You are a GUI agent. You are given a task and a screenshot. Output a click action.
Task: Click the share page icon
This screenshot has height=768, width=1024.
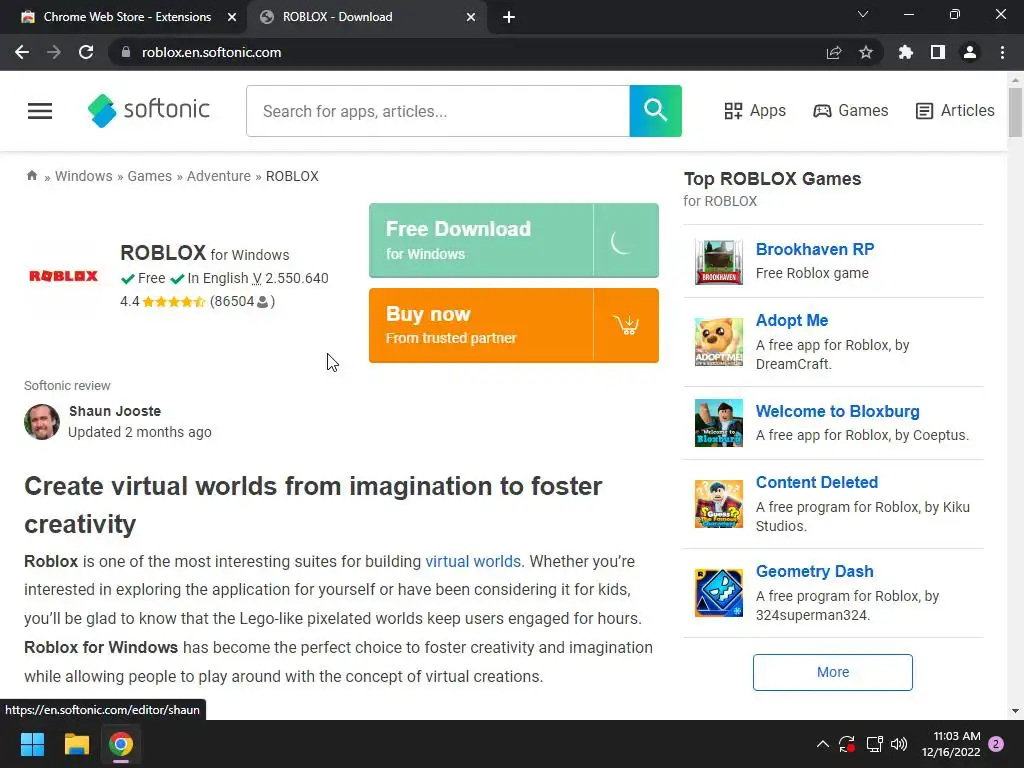click(x=834, y=52)
